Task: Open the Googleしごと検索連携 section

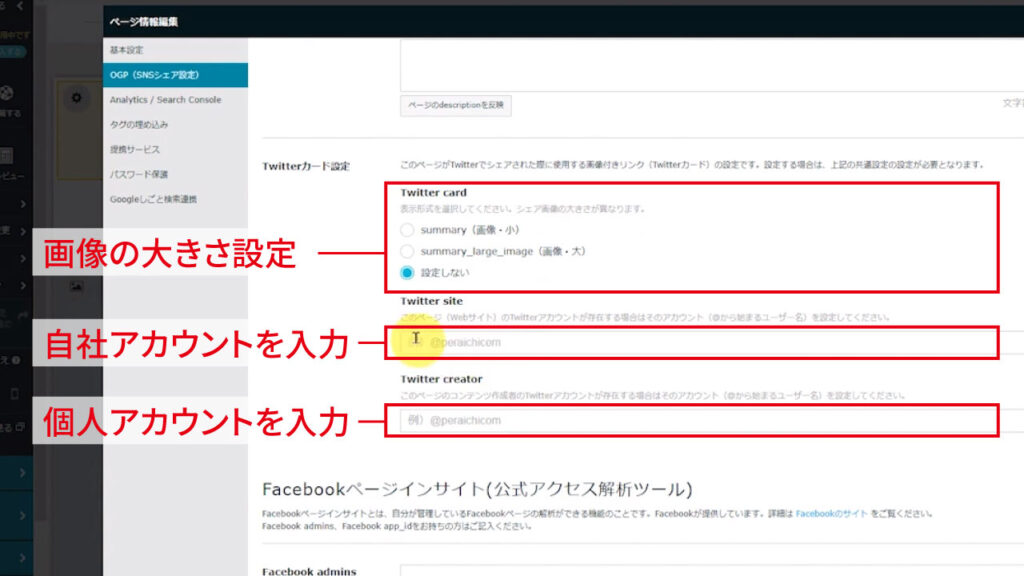Action: (175, 199)
